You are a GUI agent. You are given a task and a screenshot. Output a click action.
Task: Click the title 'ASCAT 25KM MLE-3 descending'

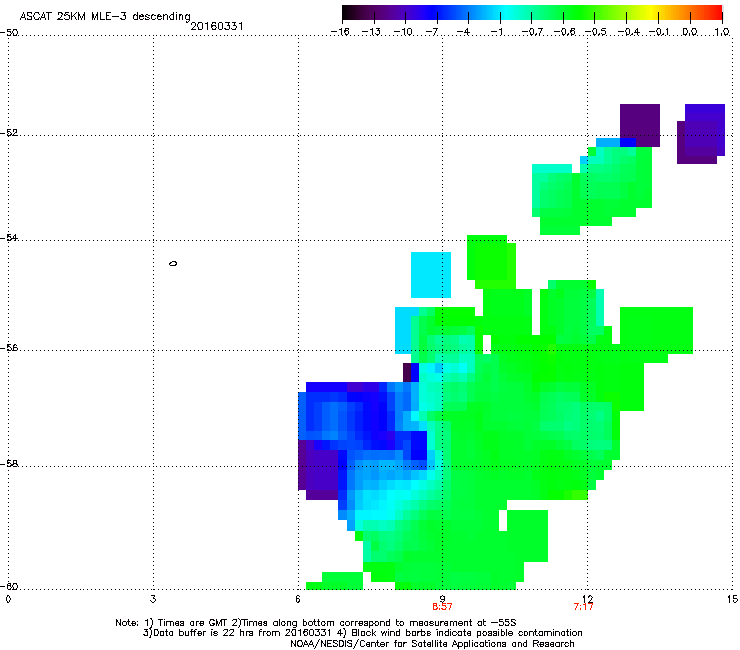[105, 16]
